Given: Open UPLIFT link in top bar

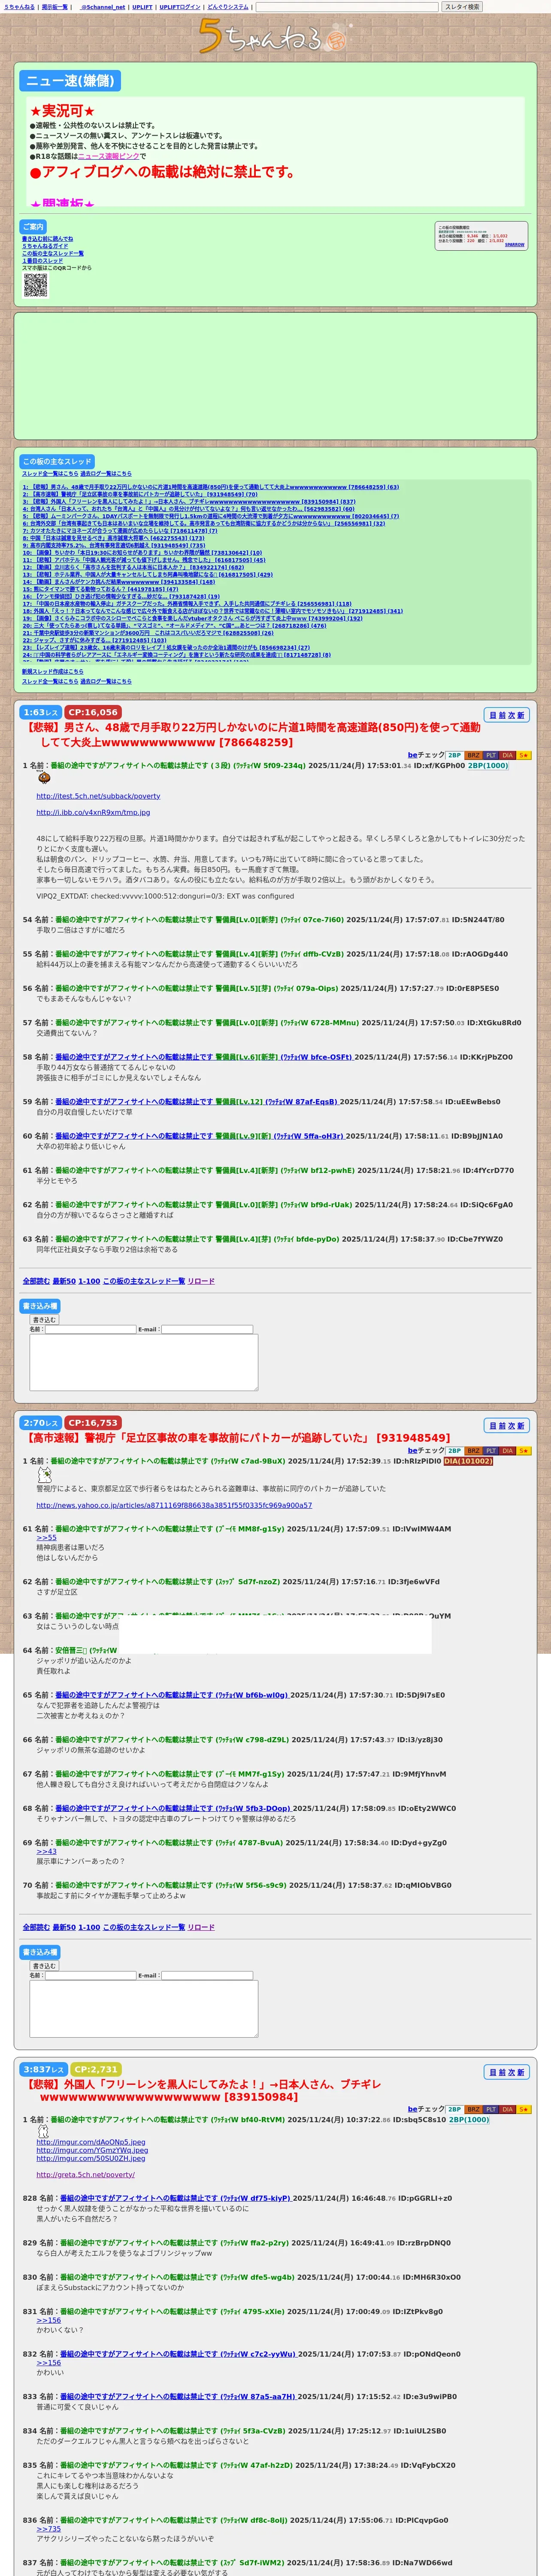Looking at the screenshot, I should click(x=142, y=7).
